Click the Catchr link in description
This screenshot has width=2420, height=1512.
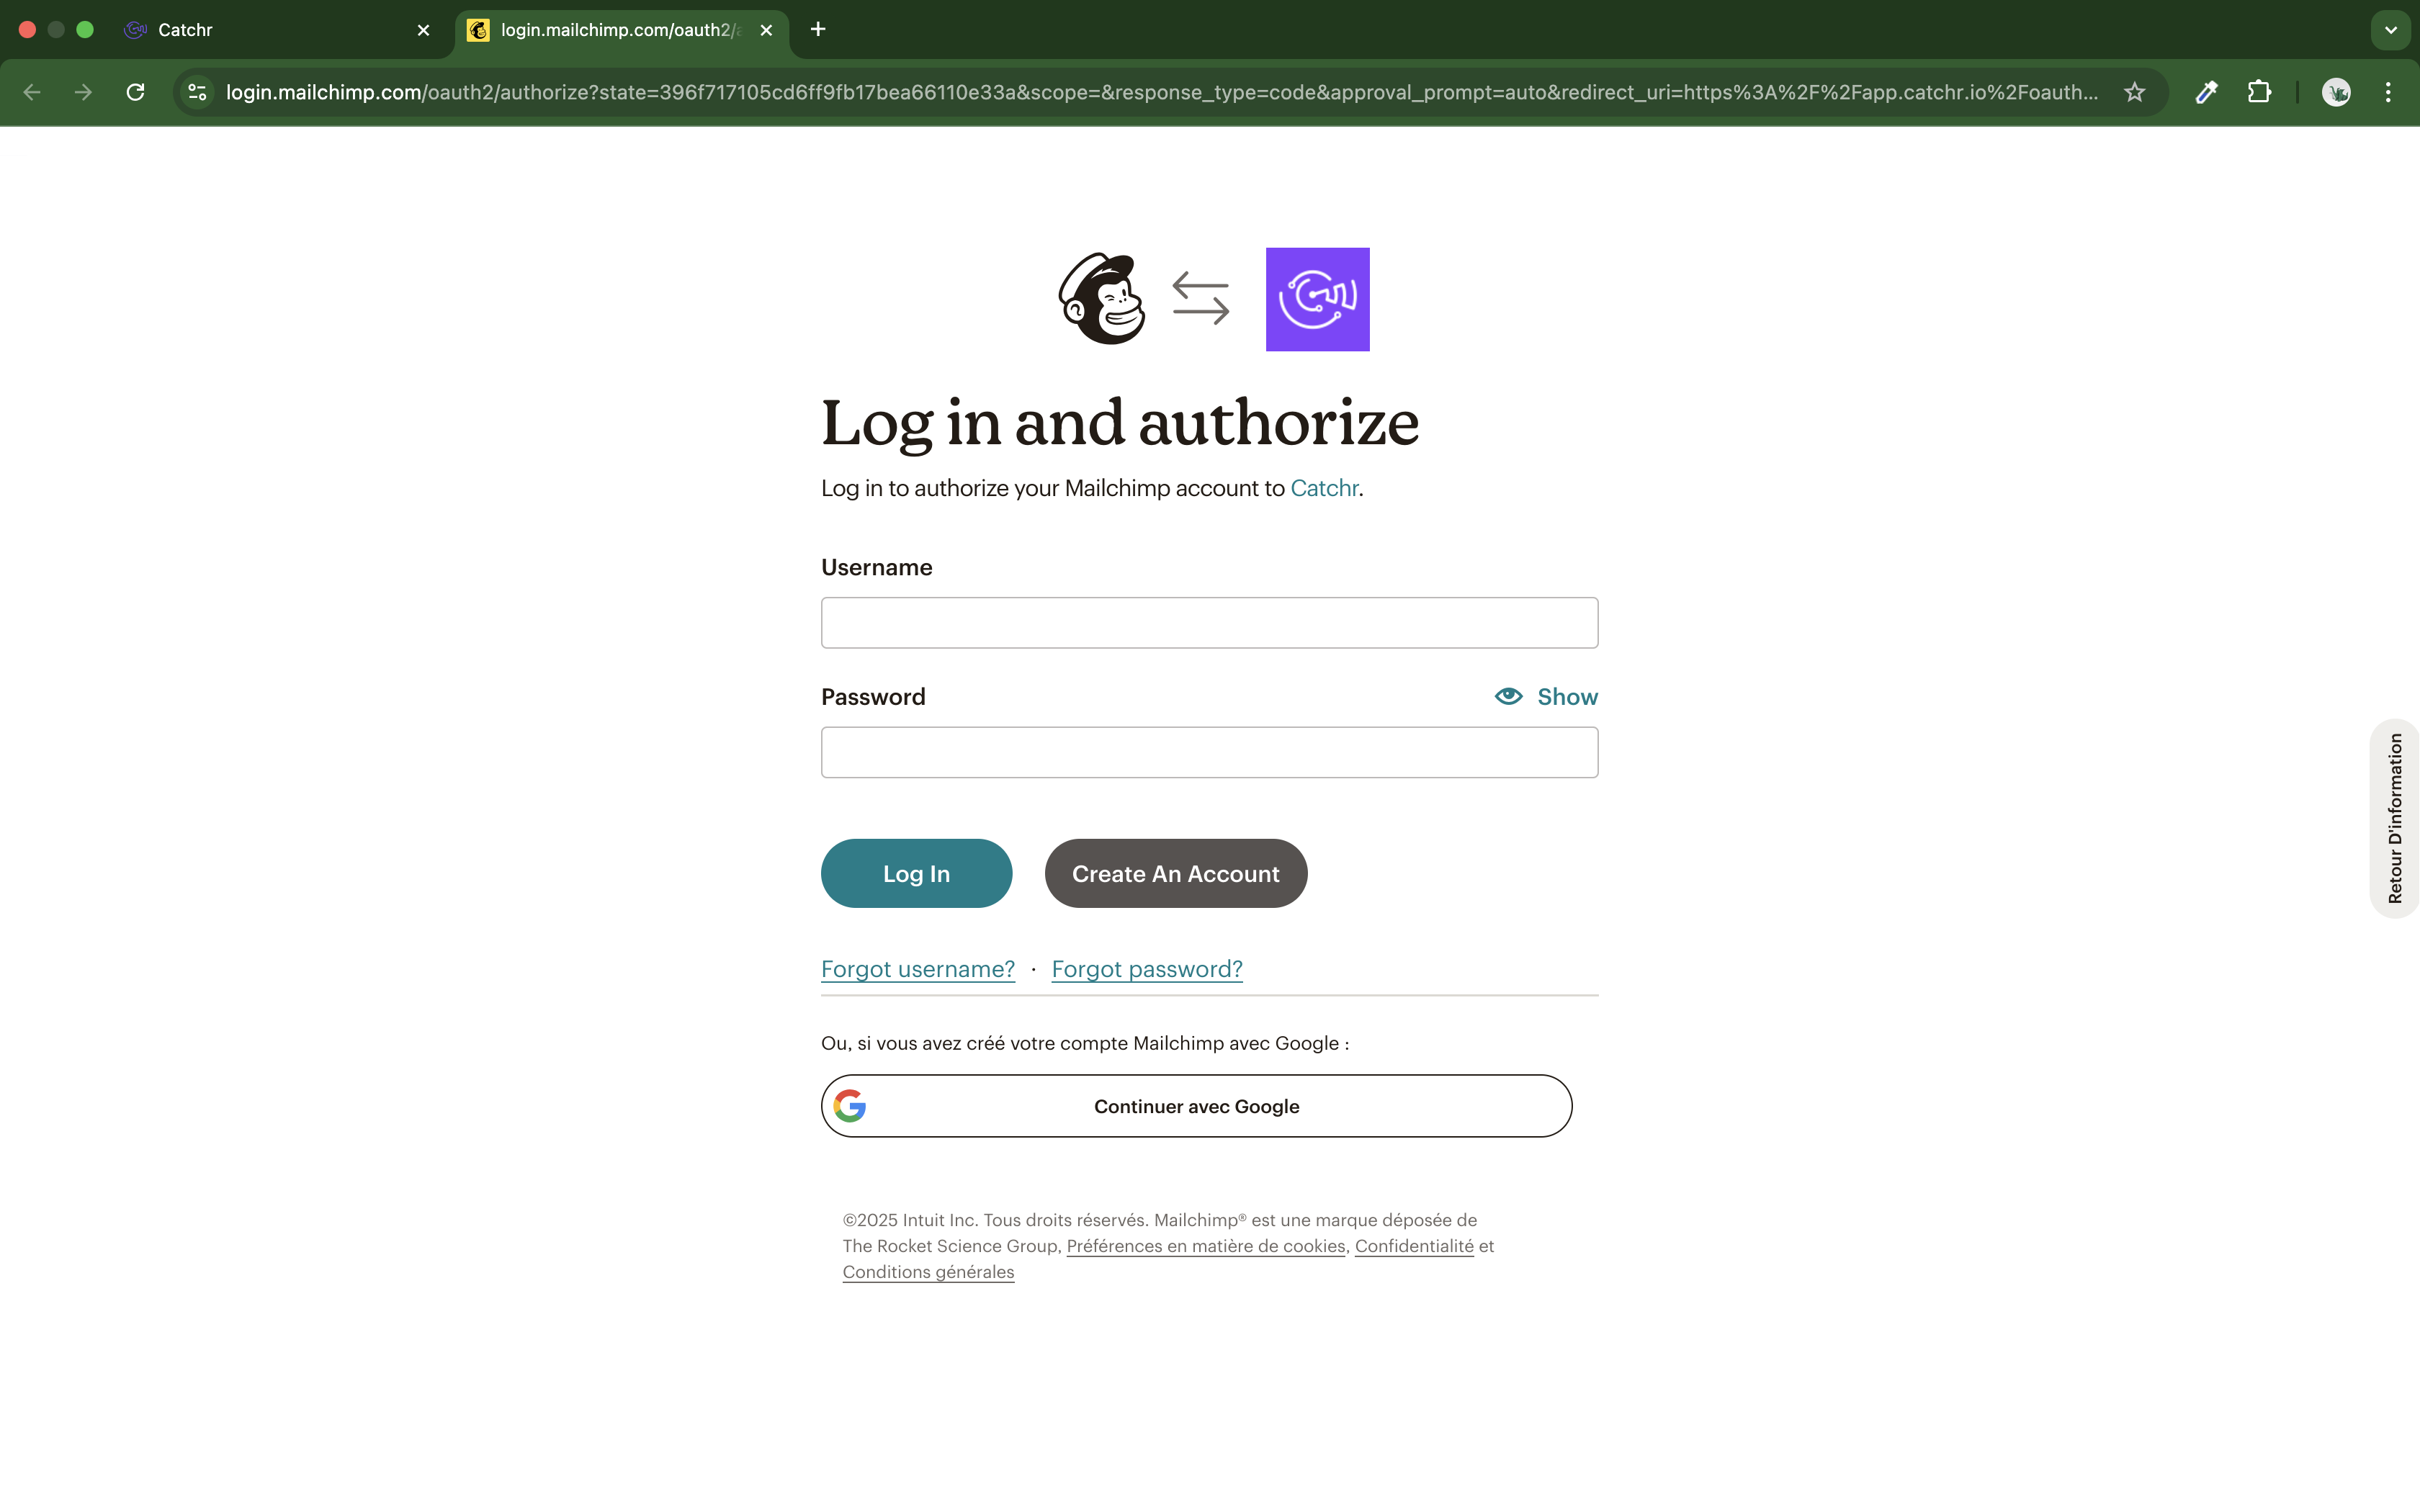click(1324, 488)
